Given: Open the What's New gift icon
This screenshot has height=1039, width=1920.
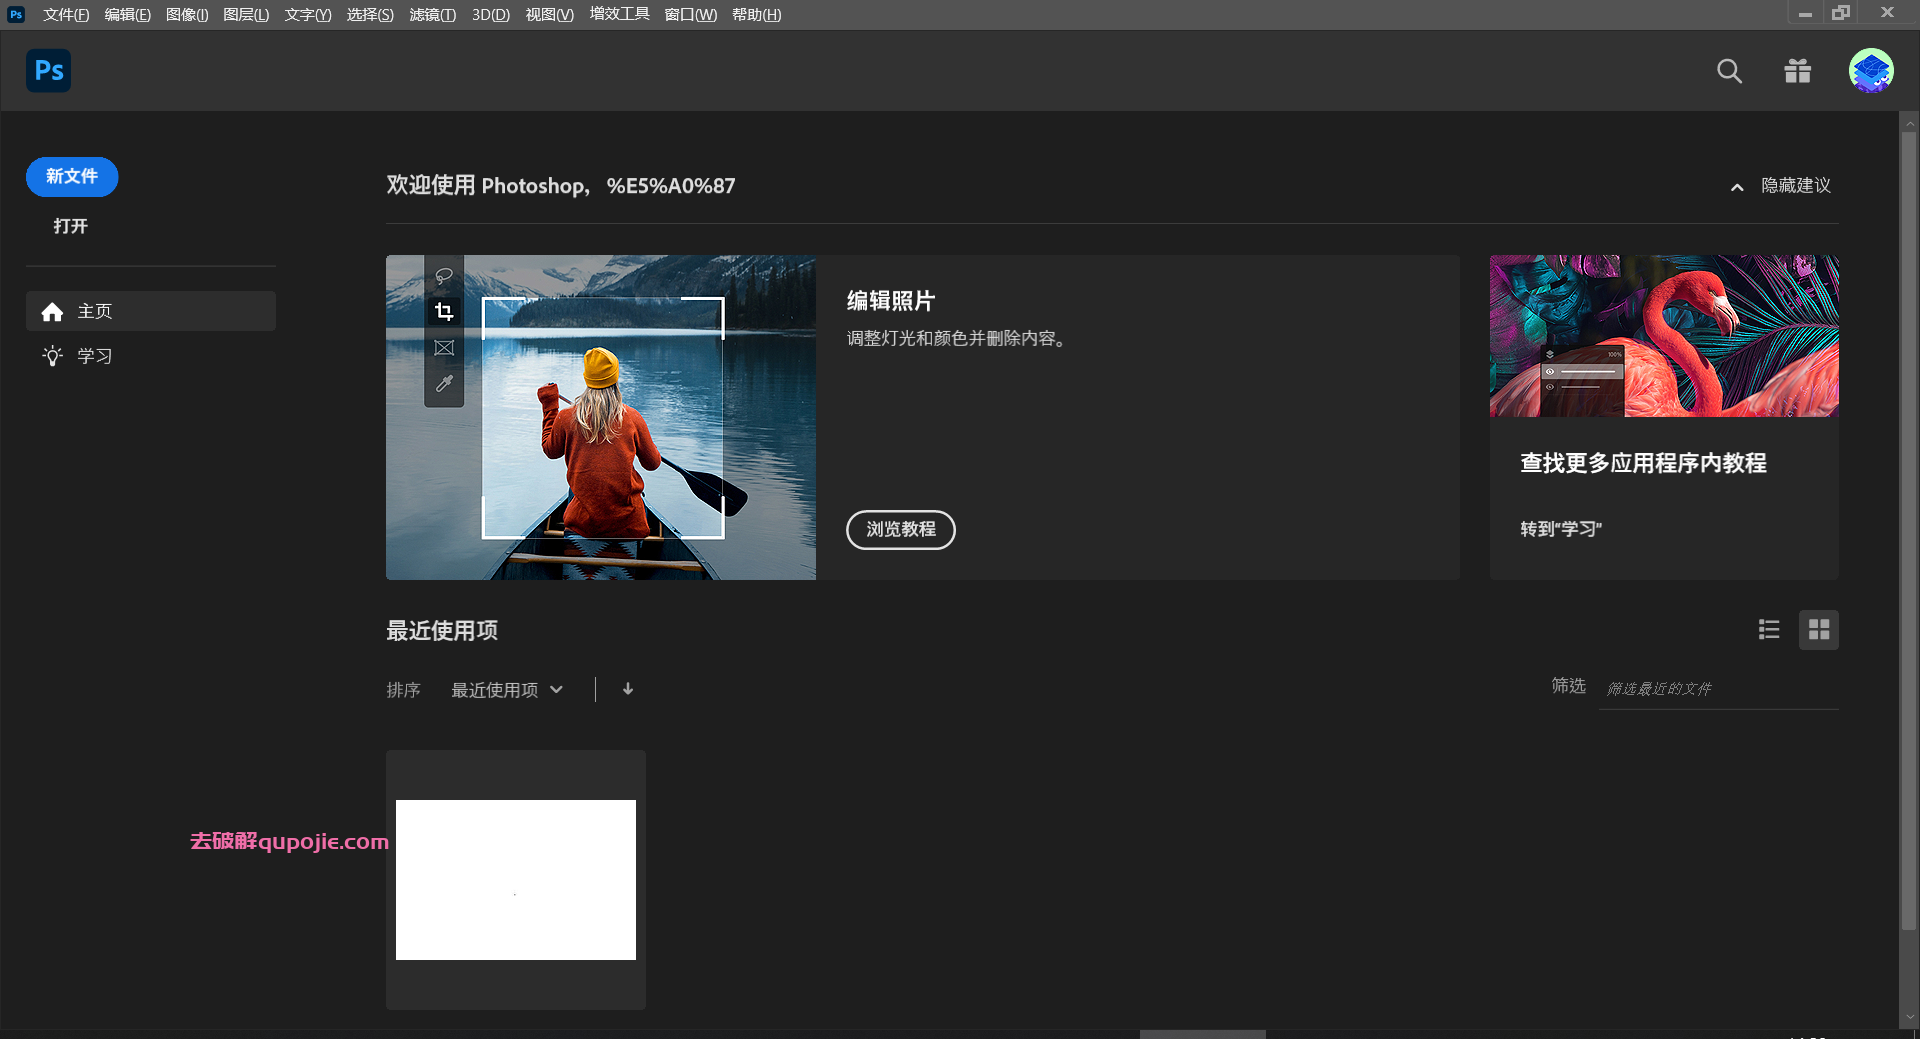Looking at the screenshot, I should [x=1798, y=71].
